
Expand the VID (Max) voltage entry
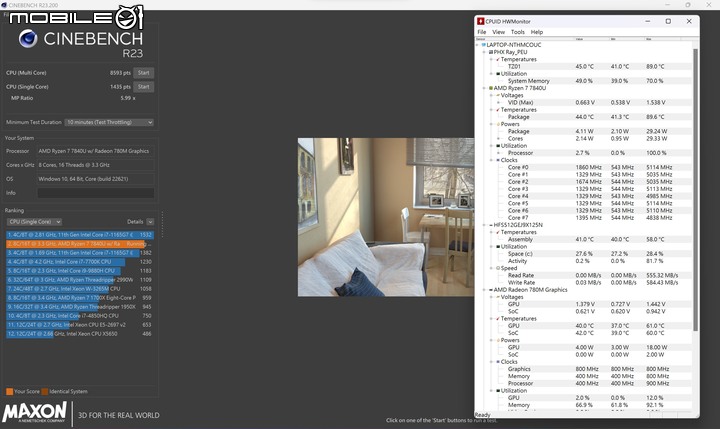coord(498,102)
